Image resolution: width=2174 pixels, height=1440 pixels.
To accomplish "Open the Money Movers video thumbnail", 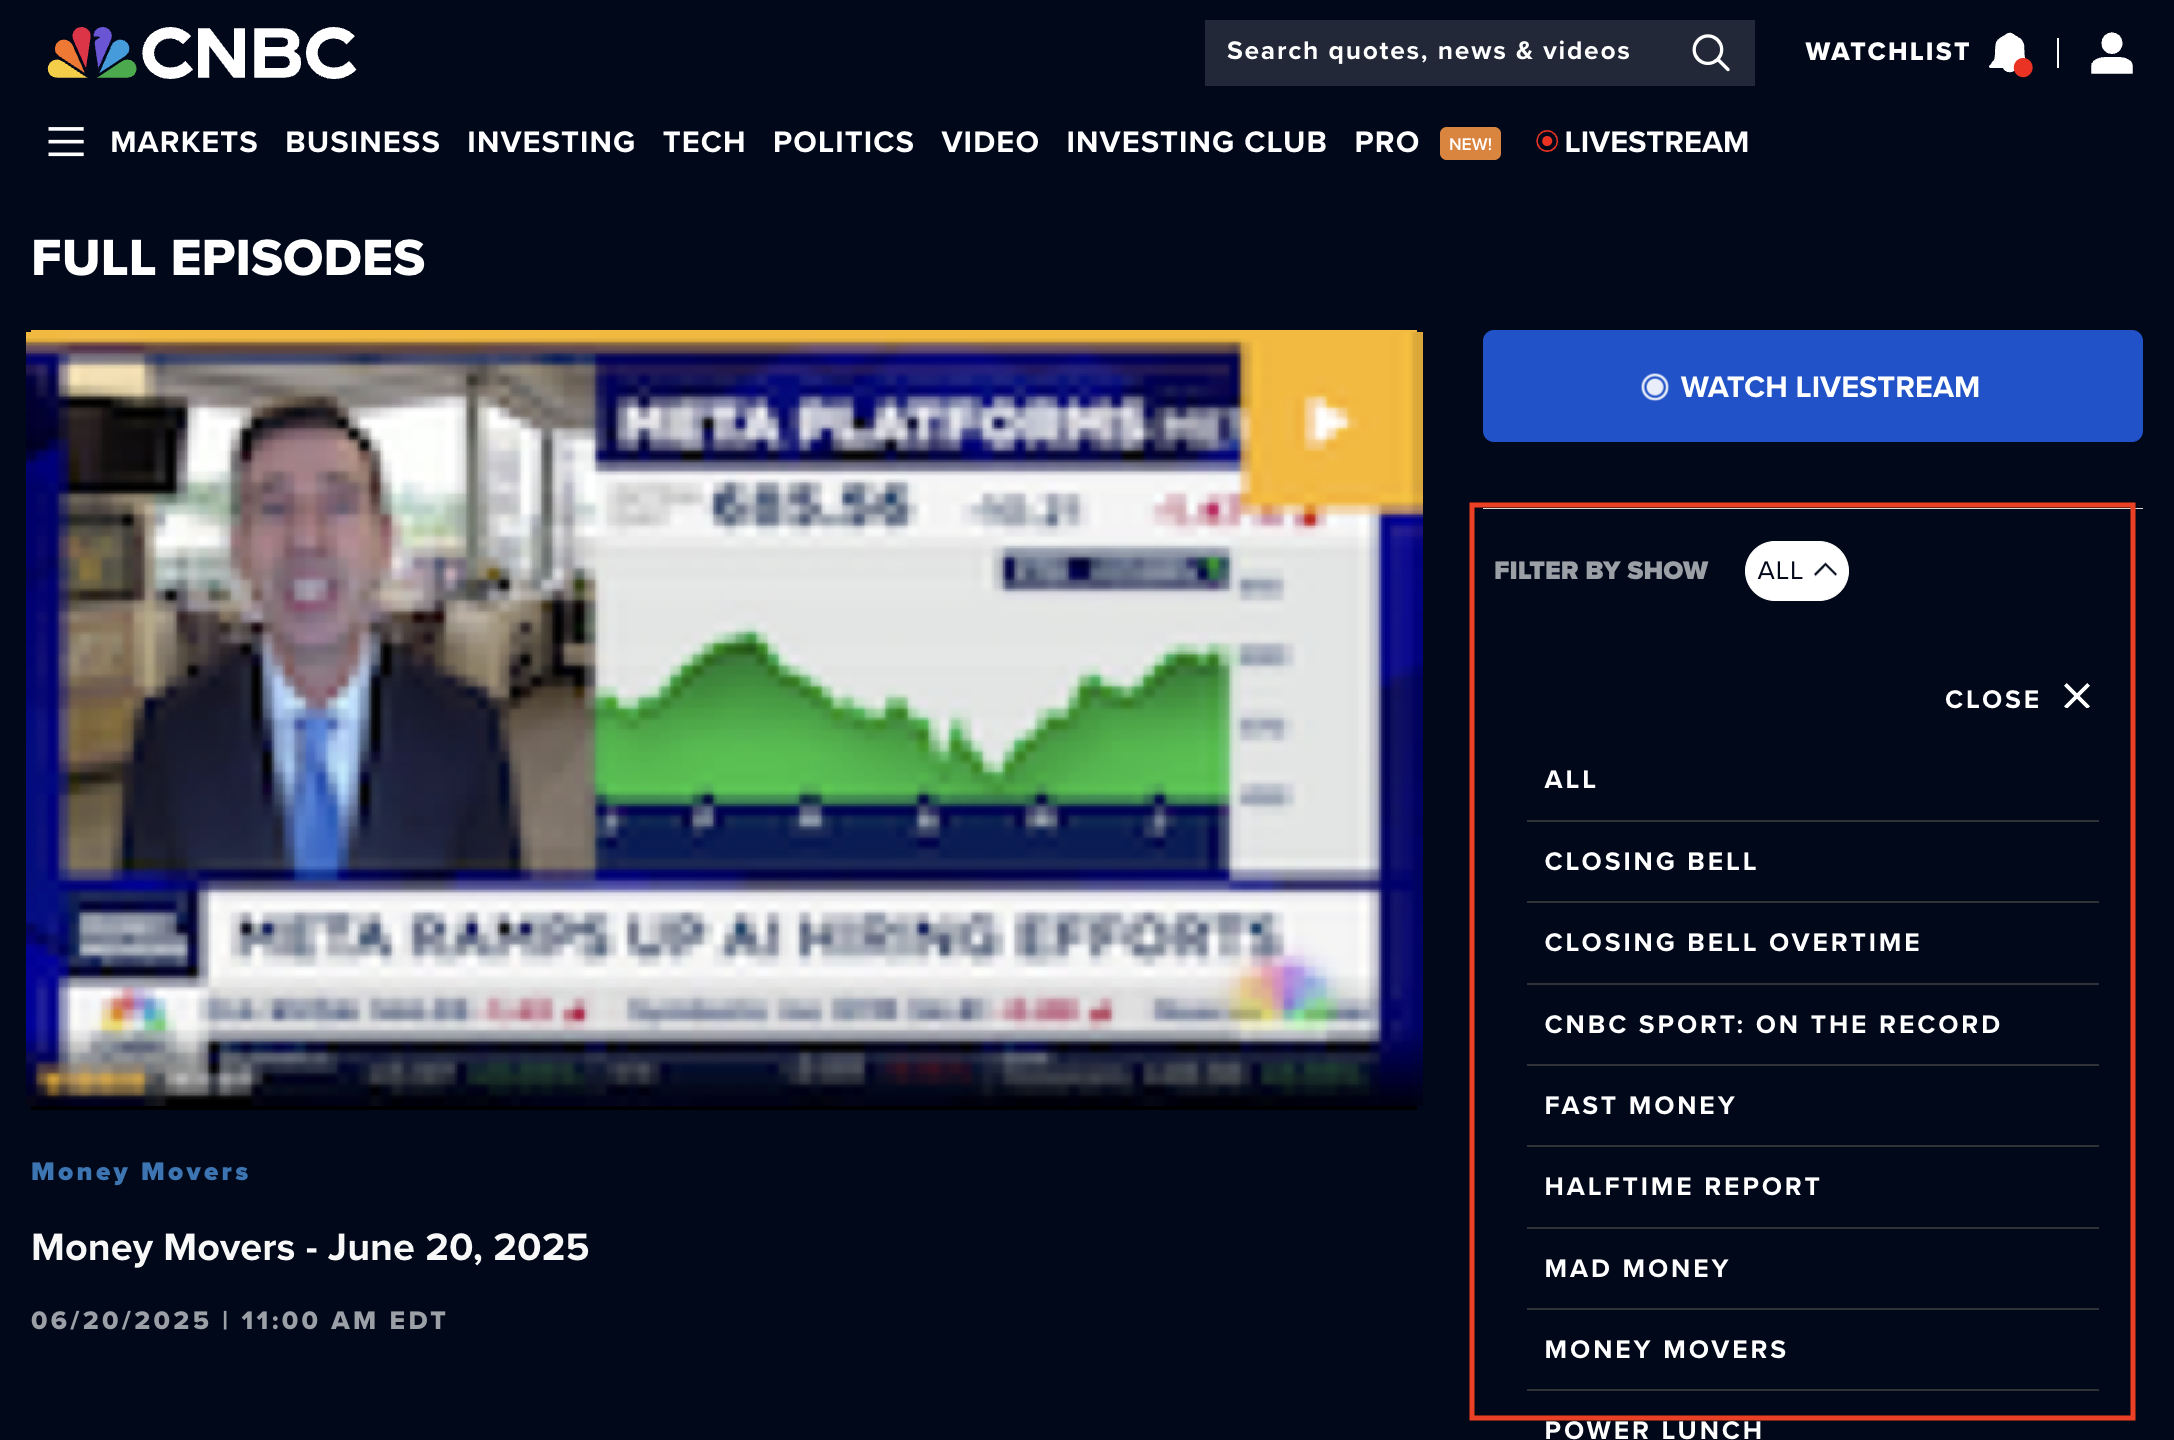I will pos(724,719).
